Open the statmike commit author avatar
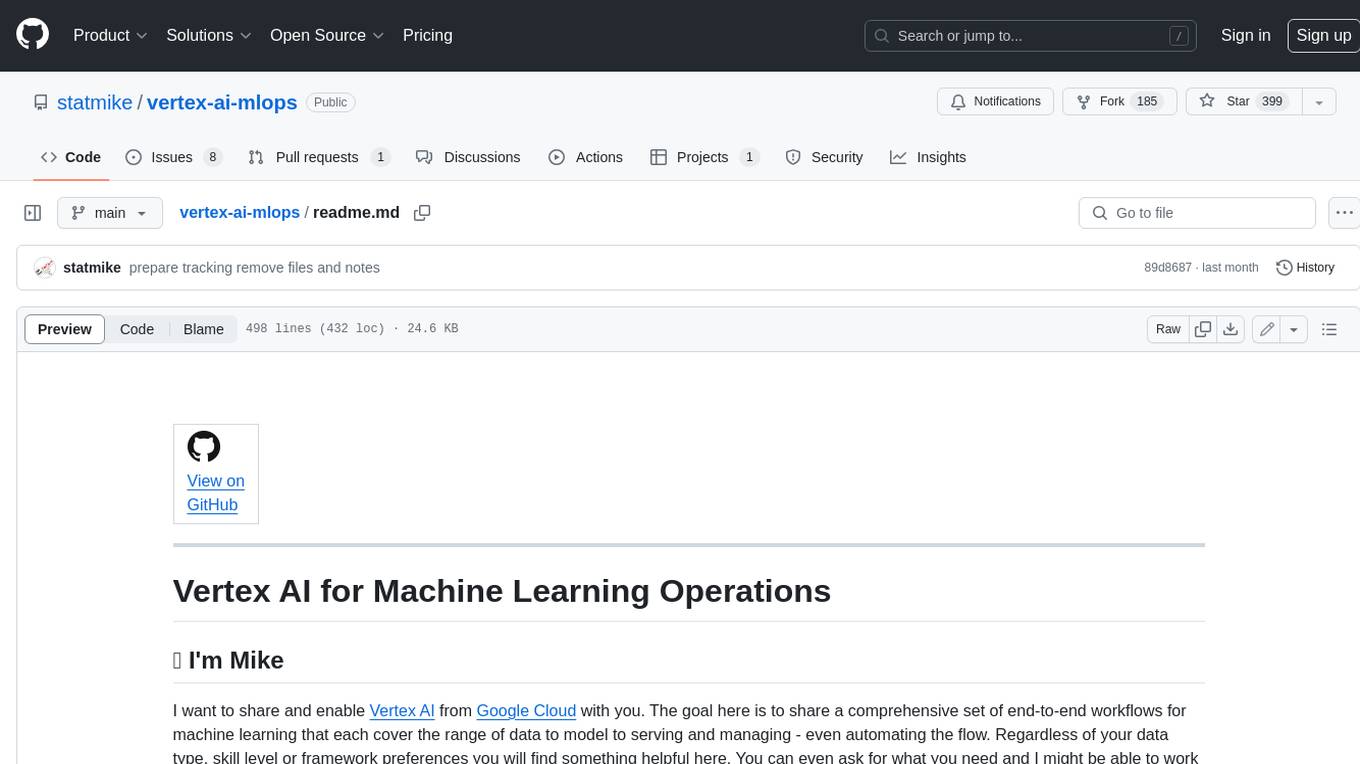 [44, 267]
